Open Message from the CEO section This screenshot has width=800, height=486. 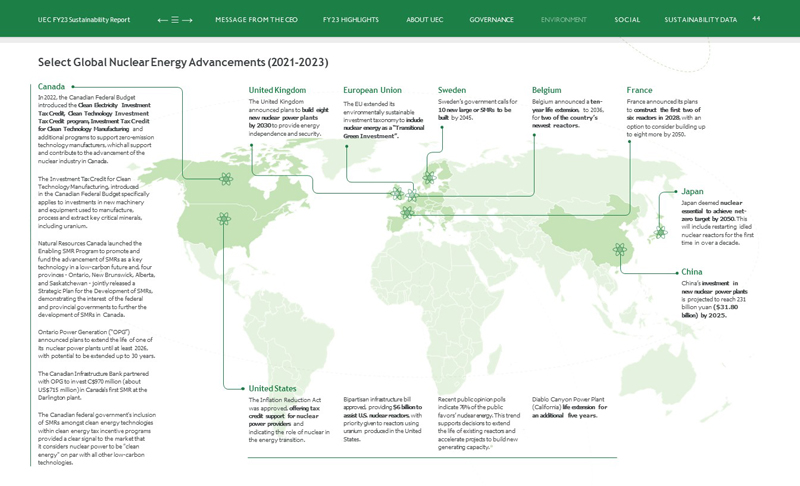point(256,20)
